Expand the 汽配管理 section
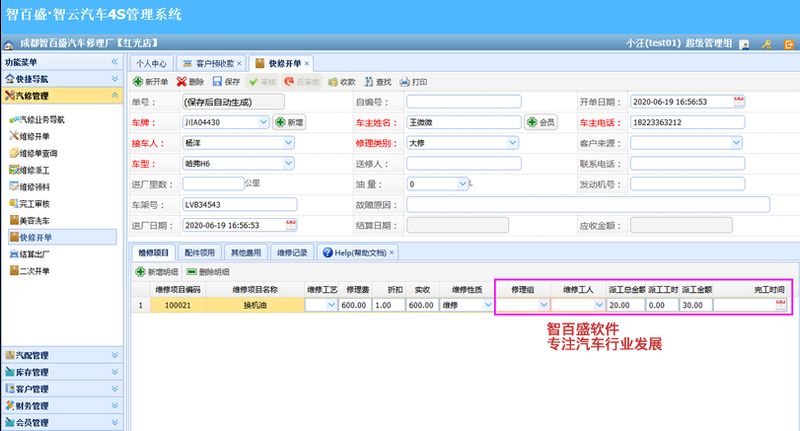The width and height of the screenshot is (800, 431). (115, 355)
